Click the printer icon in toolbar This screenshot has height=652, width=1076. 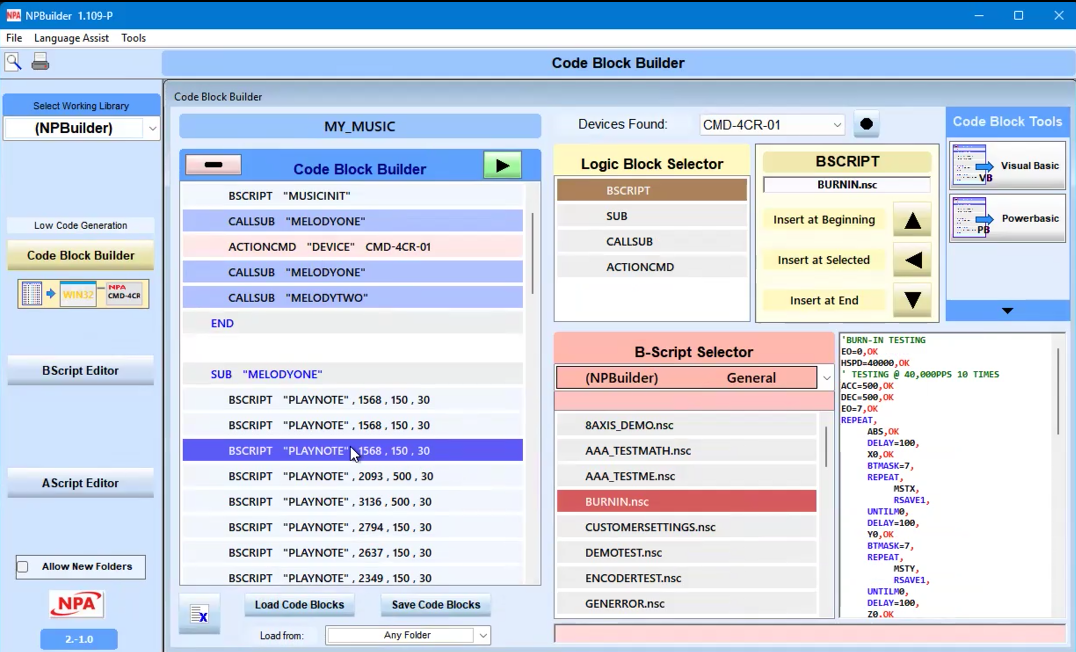point(40,62)
